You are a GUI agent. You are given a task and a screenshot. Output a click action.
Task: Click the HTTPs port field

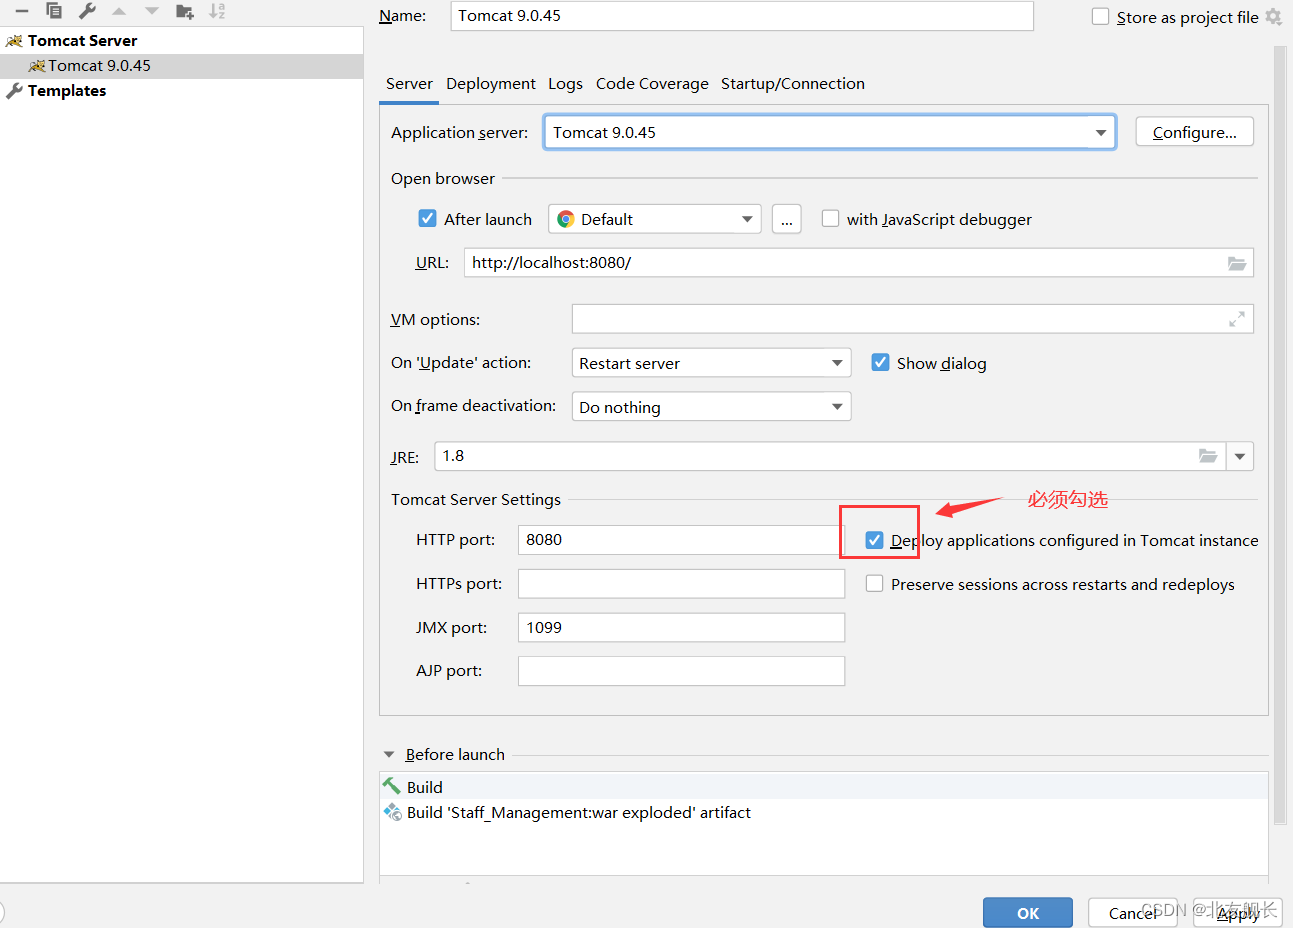[x=681, y=584]
